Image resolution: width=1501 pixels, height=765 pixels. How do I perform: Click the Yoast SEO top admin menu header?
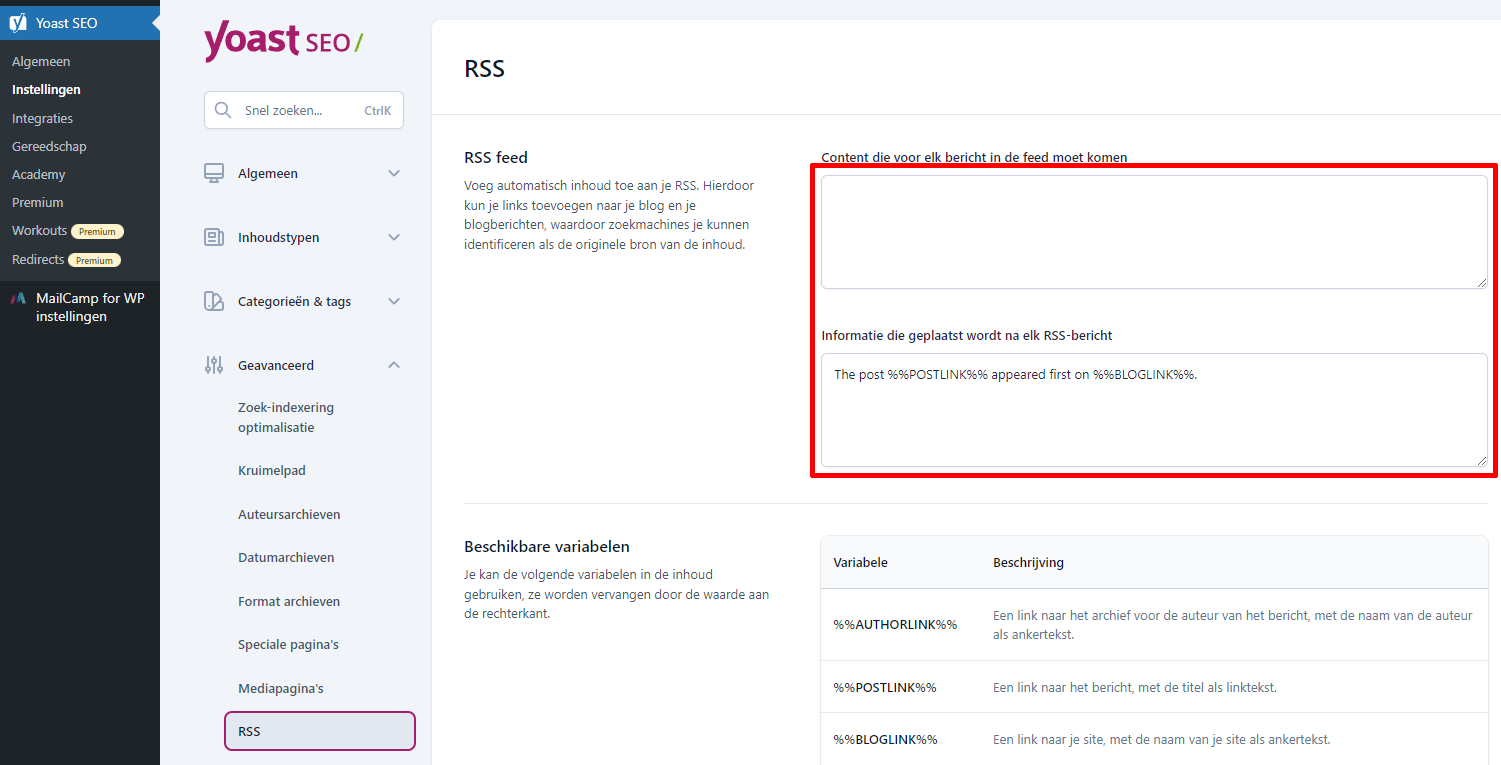80,23
